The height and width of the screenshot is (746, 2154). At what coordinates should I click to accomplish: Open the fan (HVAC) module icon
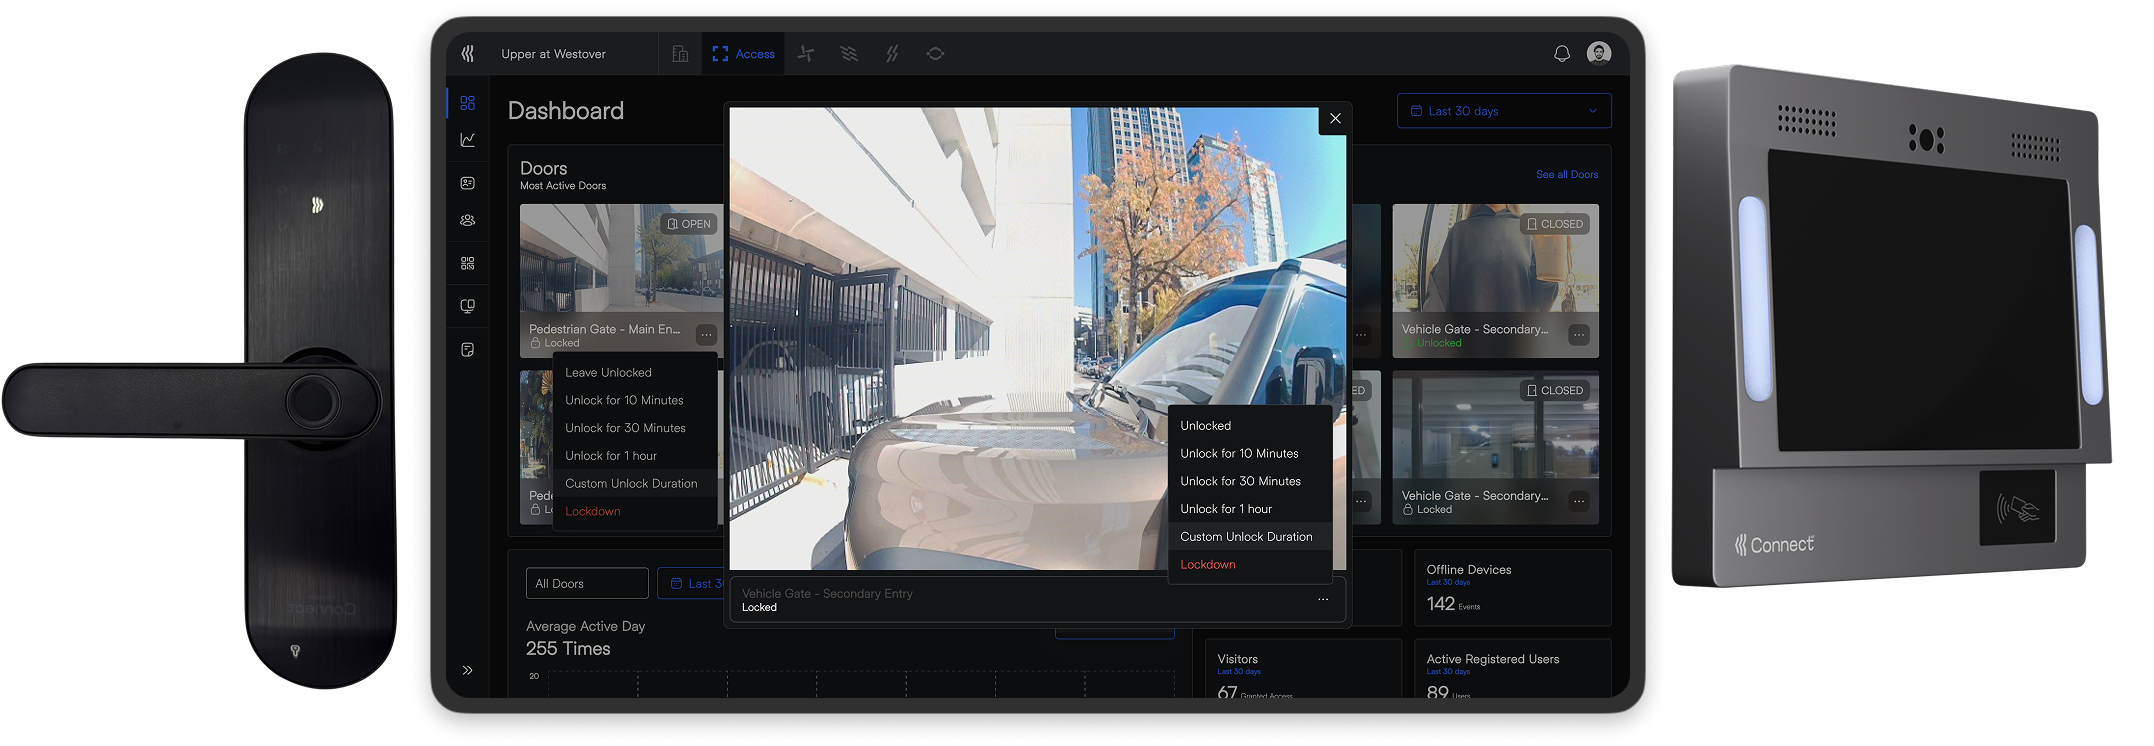coord(806,54)
